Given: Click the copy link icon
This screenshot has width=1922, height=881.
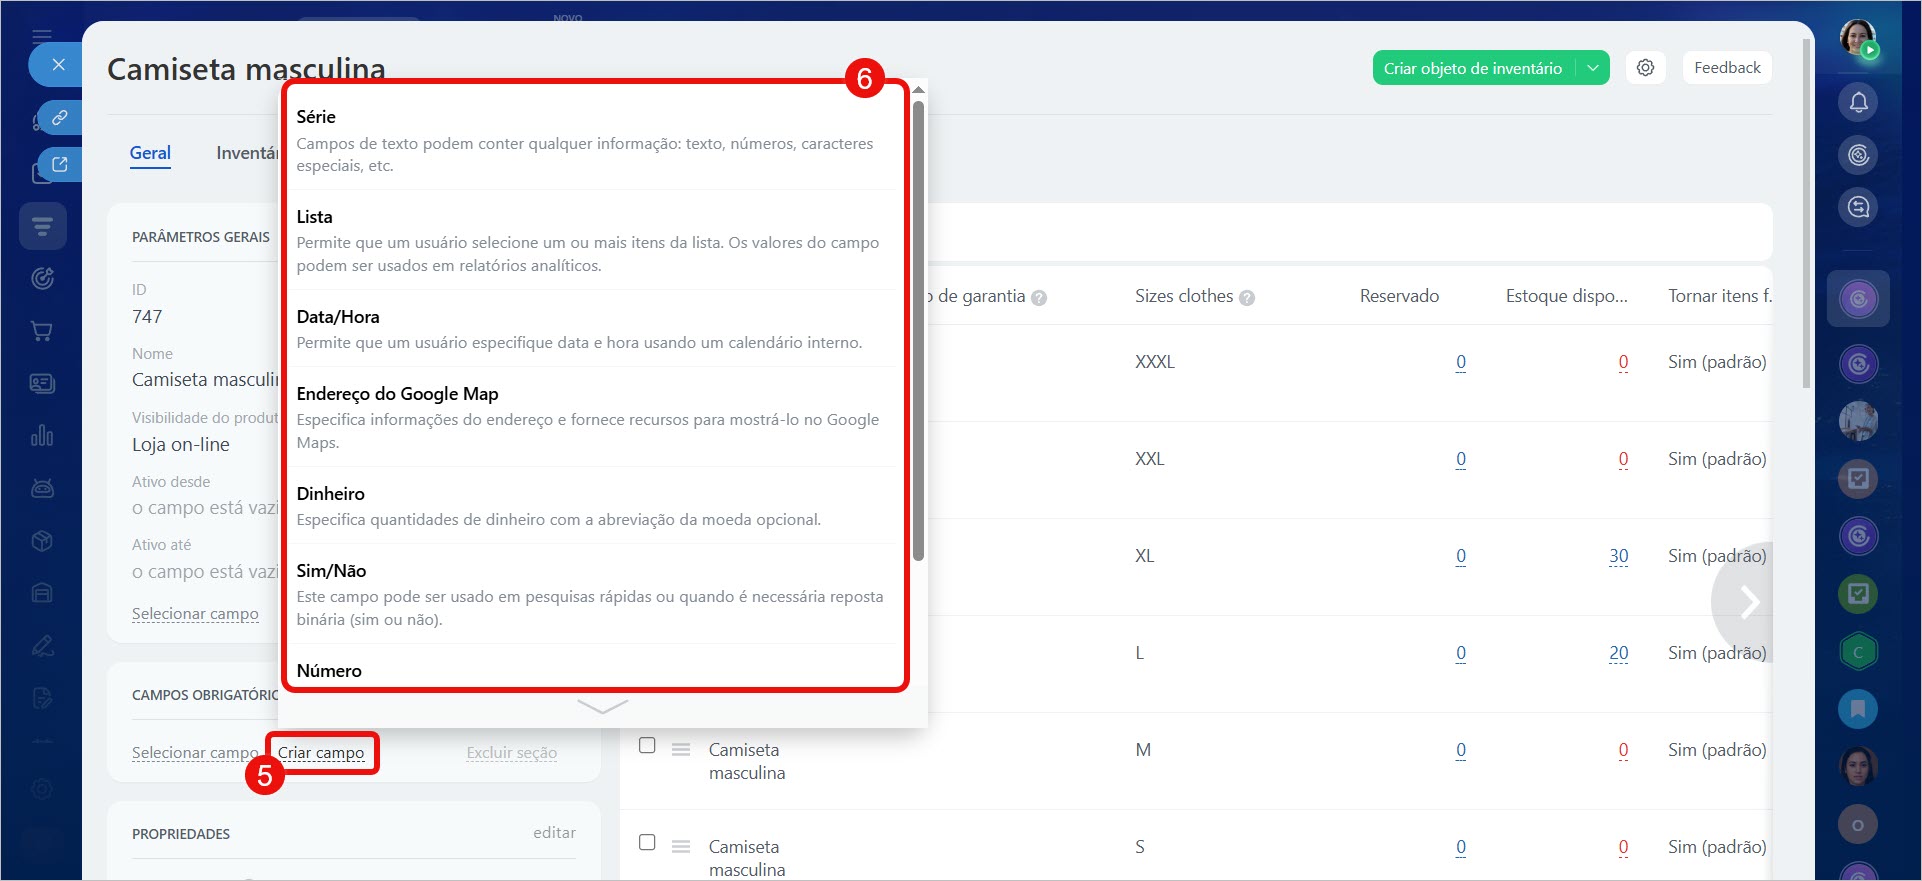Looking at the screenshot, I should [x=59, y=117].
